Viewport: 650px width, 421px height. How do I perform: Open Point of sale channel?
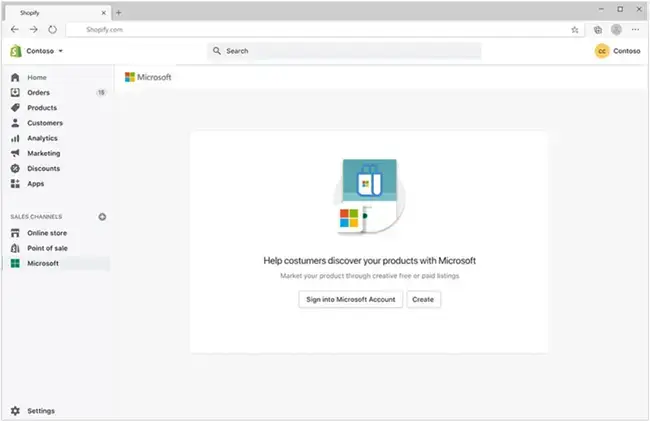coord(47,248)
